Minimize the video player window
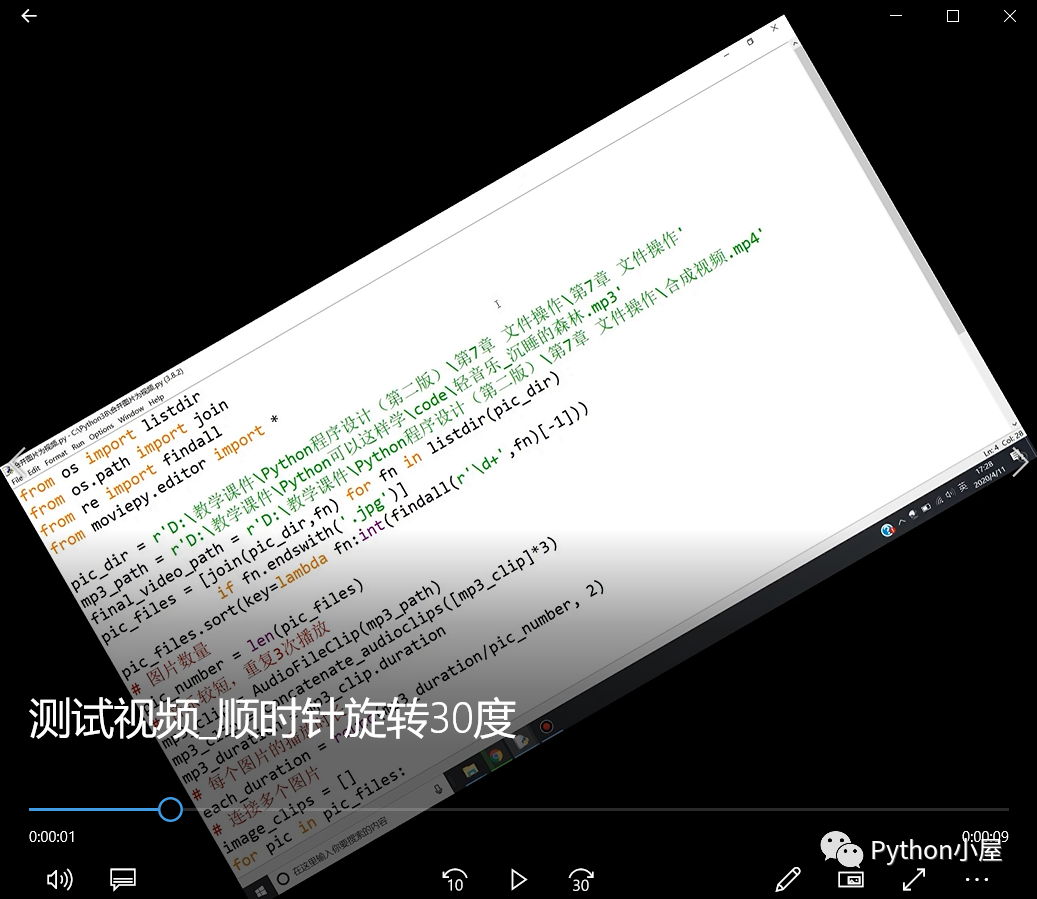The image size is (1037, 899). pos(896,16)
